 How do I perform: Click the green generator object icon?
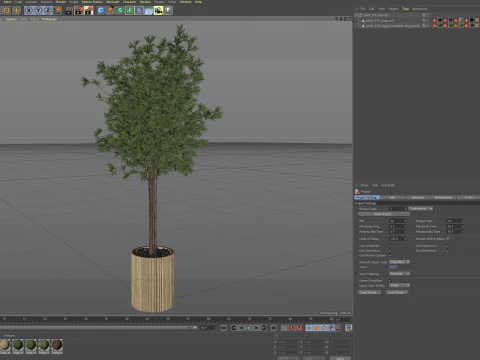120,11
